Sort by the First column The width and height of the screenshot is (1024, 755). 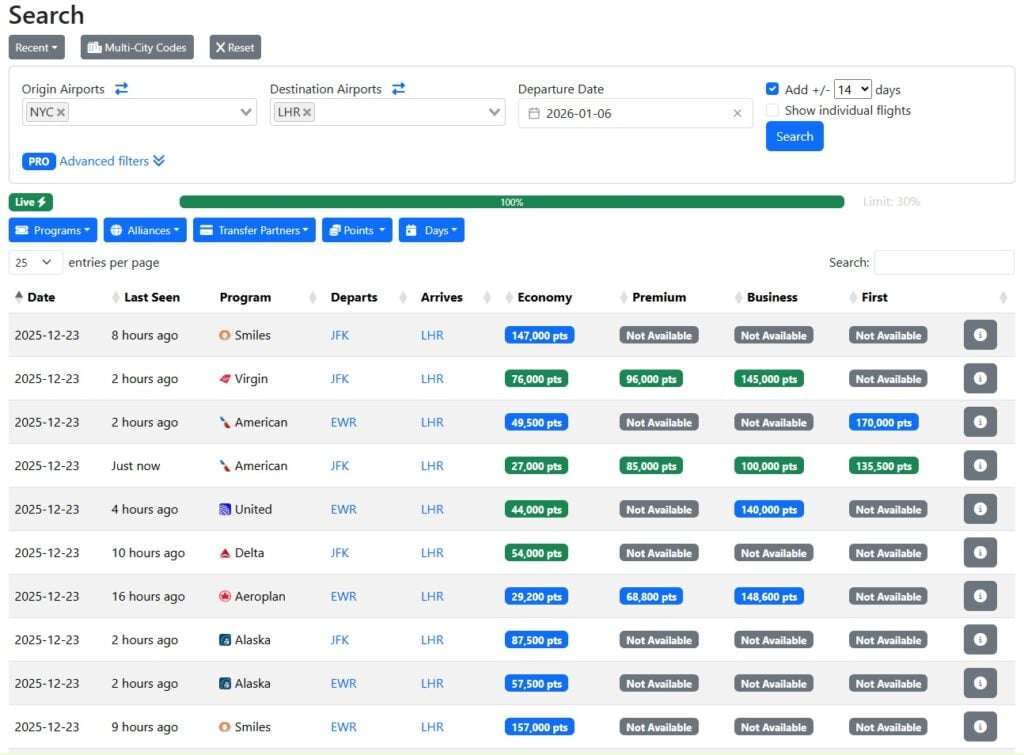tap(874, 297)
